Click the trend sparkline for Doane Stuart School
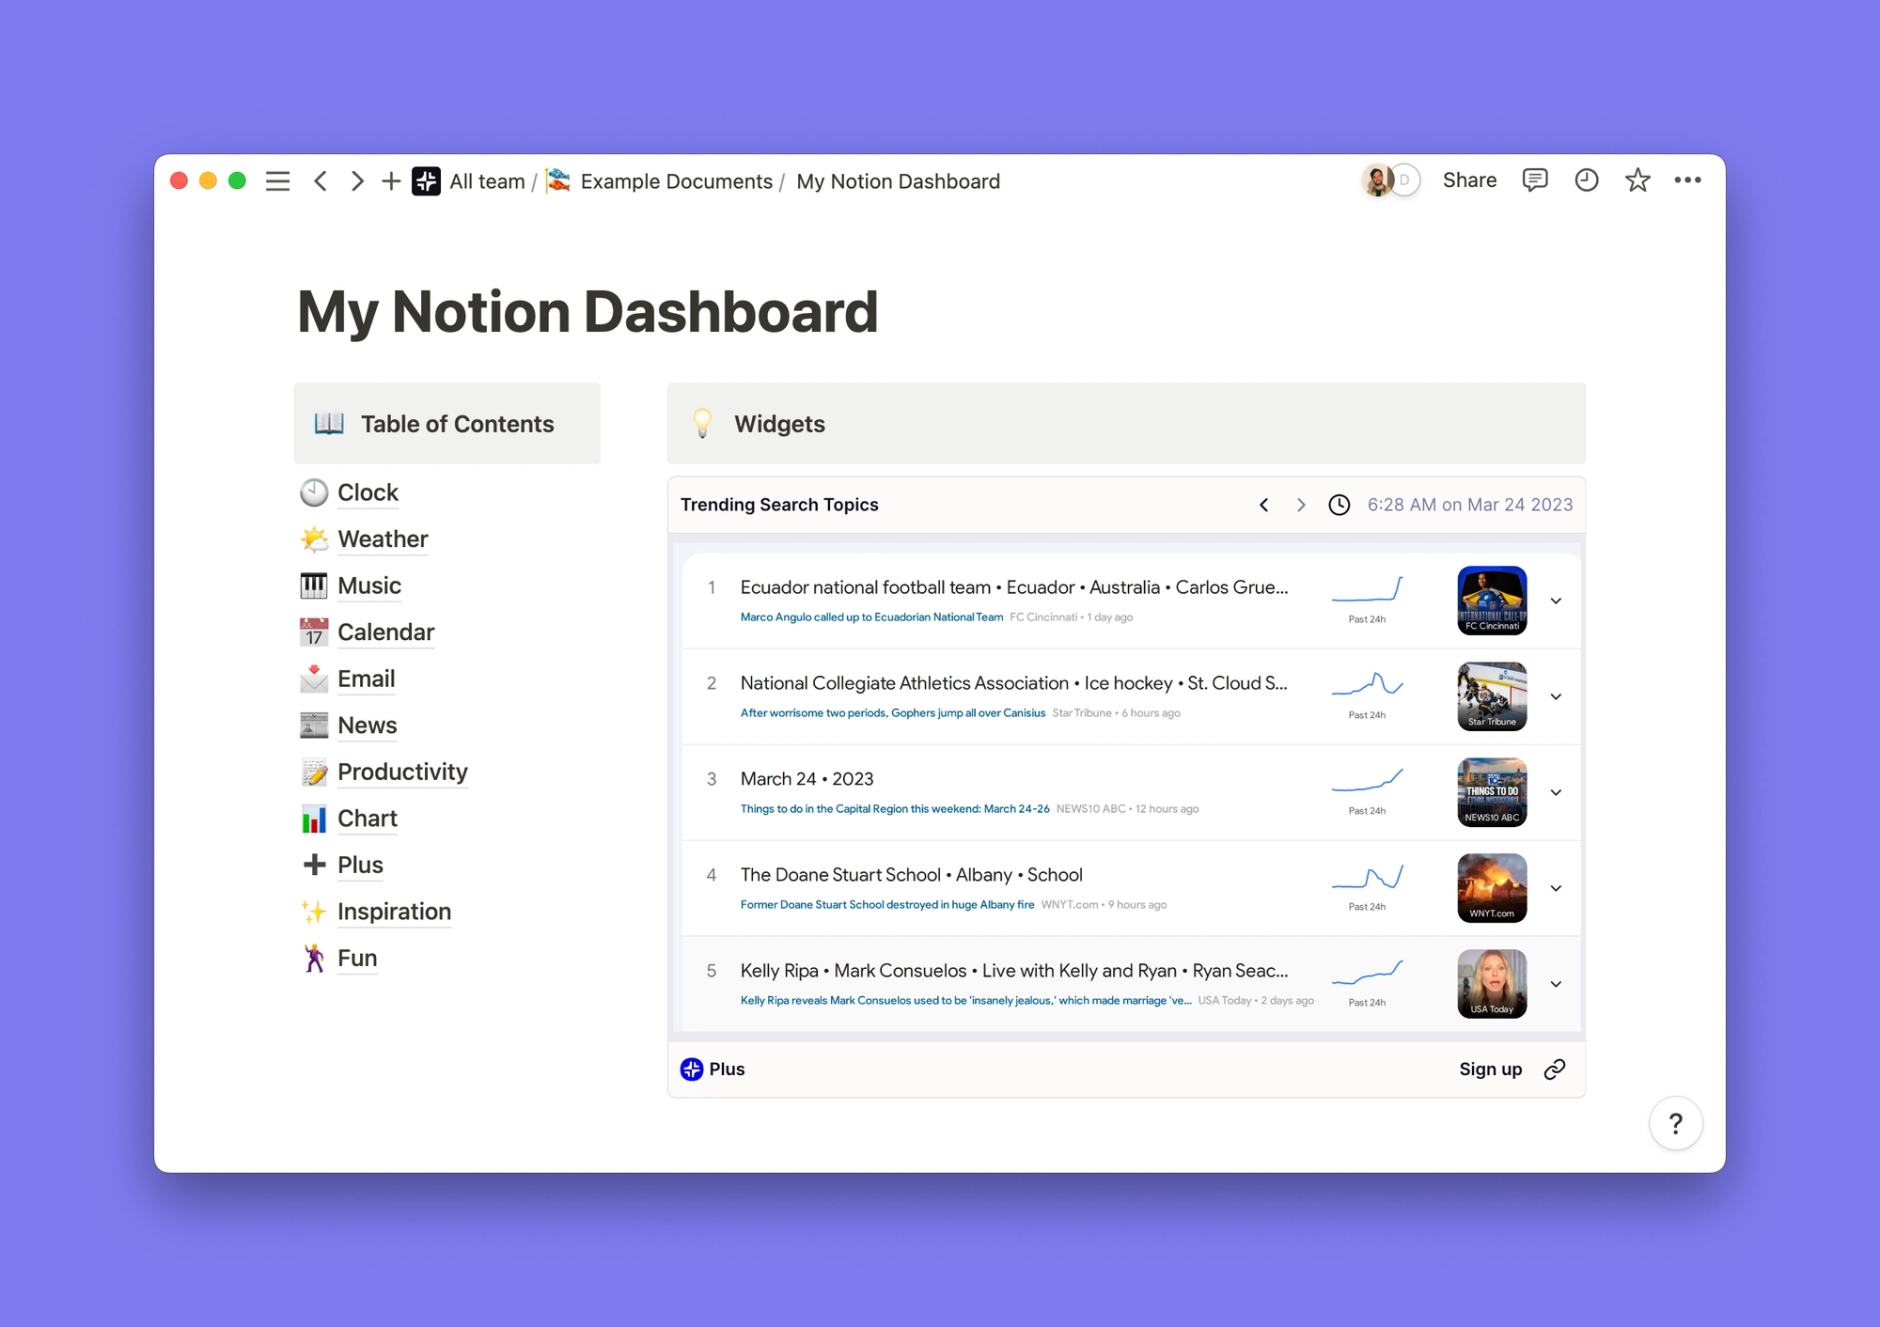This screenshot has width=1880, height=1327. [1367, 878]
